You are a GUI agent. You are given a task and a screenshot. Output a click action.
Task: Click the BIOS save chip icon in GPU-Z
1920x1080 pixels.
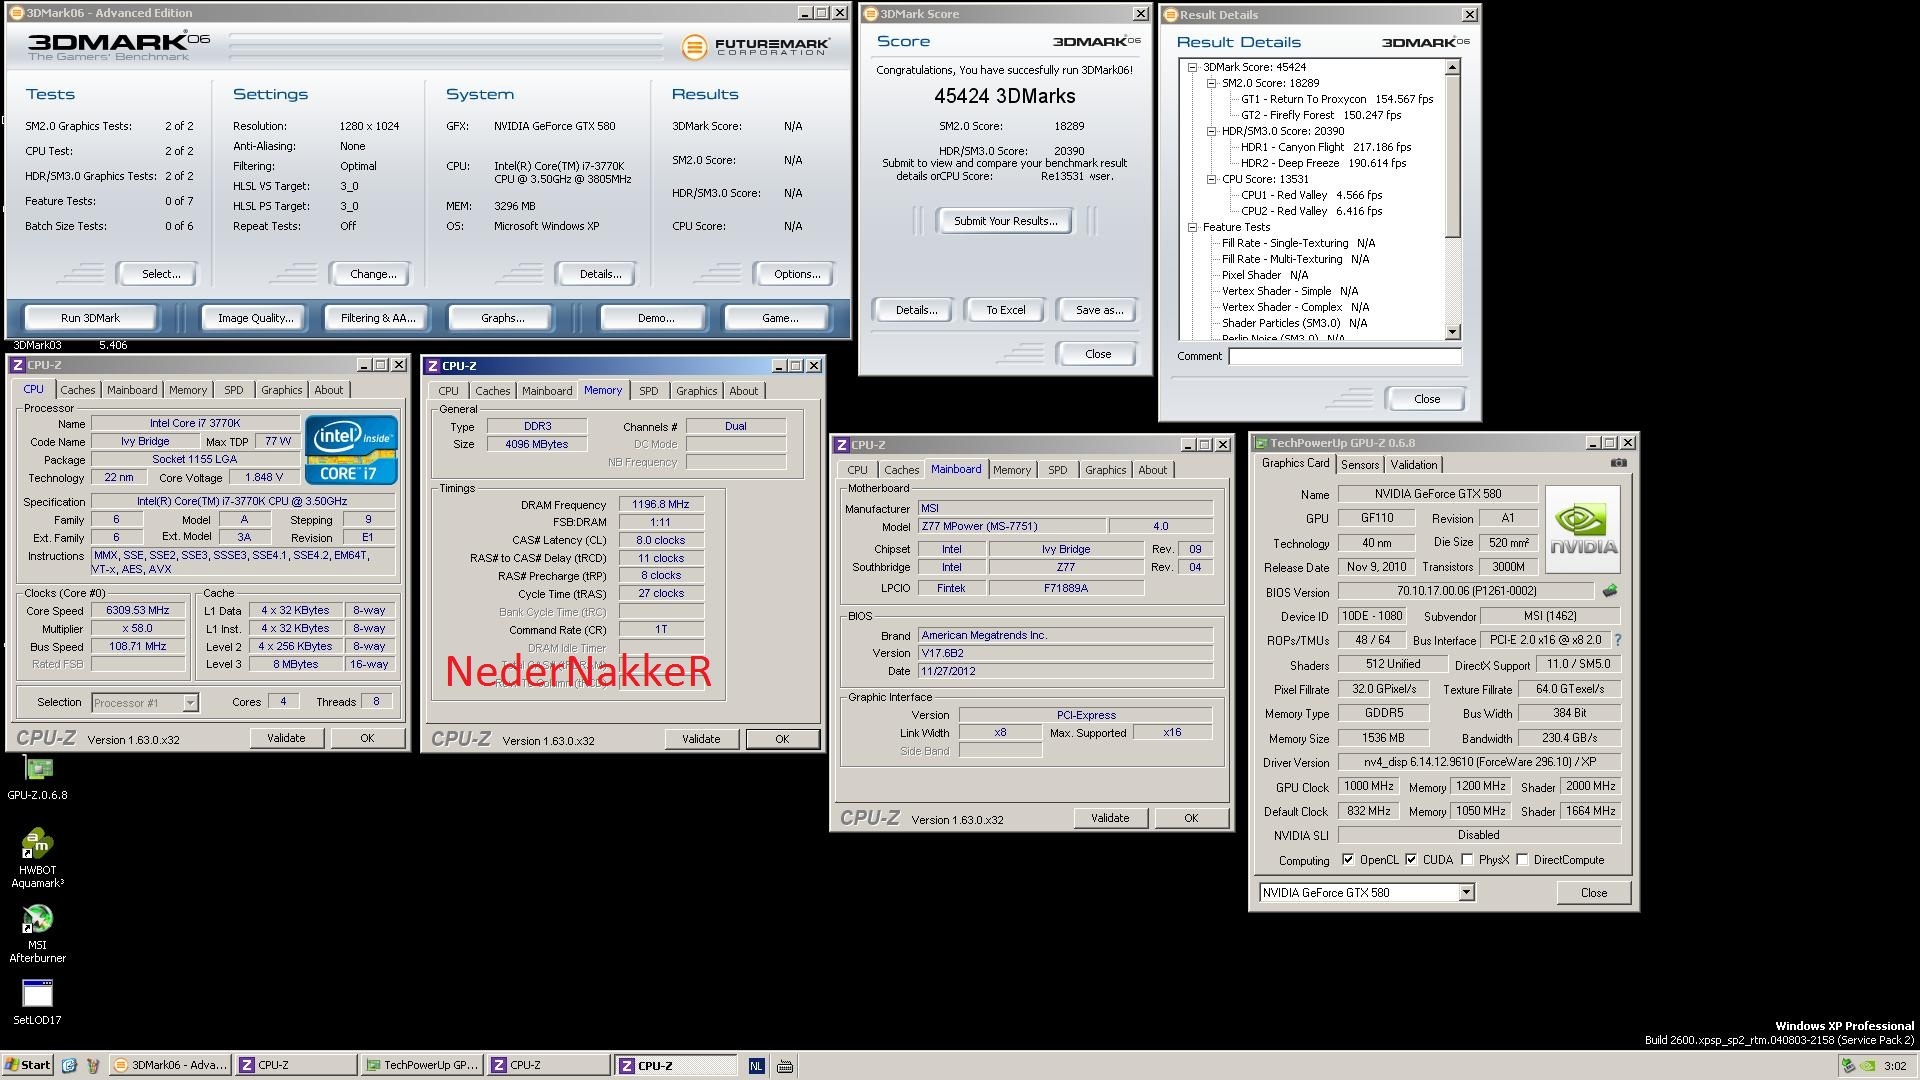(1610, 591)
